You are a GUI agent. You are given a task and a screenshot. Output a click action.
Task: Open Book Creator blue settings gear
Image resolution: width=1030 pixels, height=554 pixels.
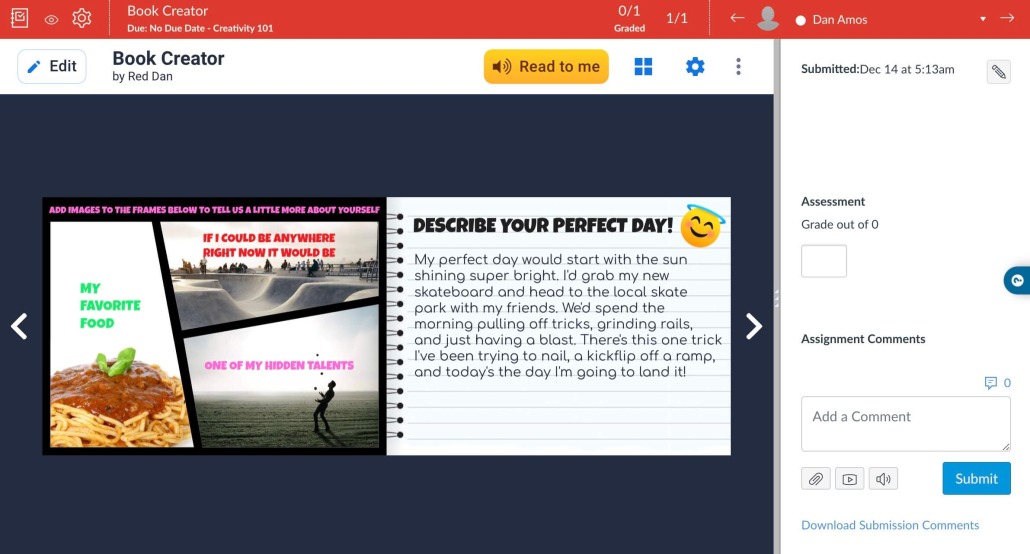pyautogui.click(x=695, y=66)
